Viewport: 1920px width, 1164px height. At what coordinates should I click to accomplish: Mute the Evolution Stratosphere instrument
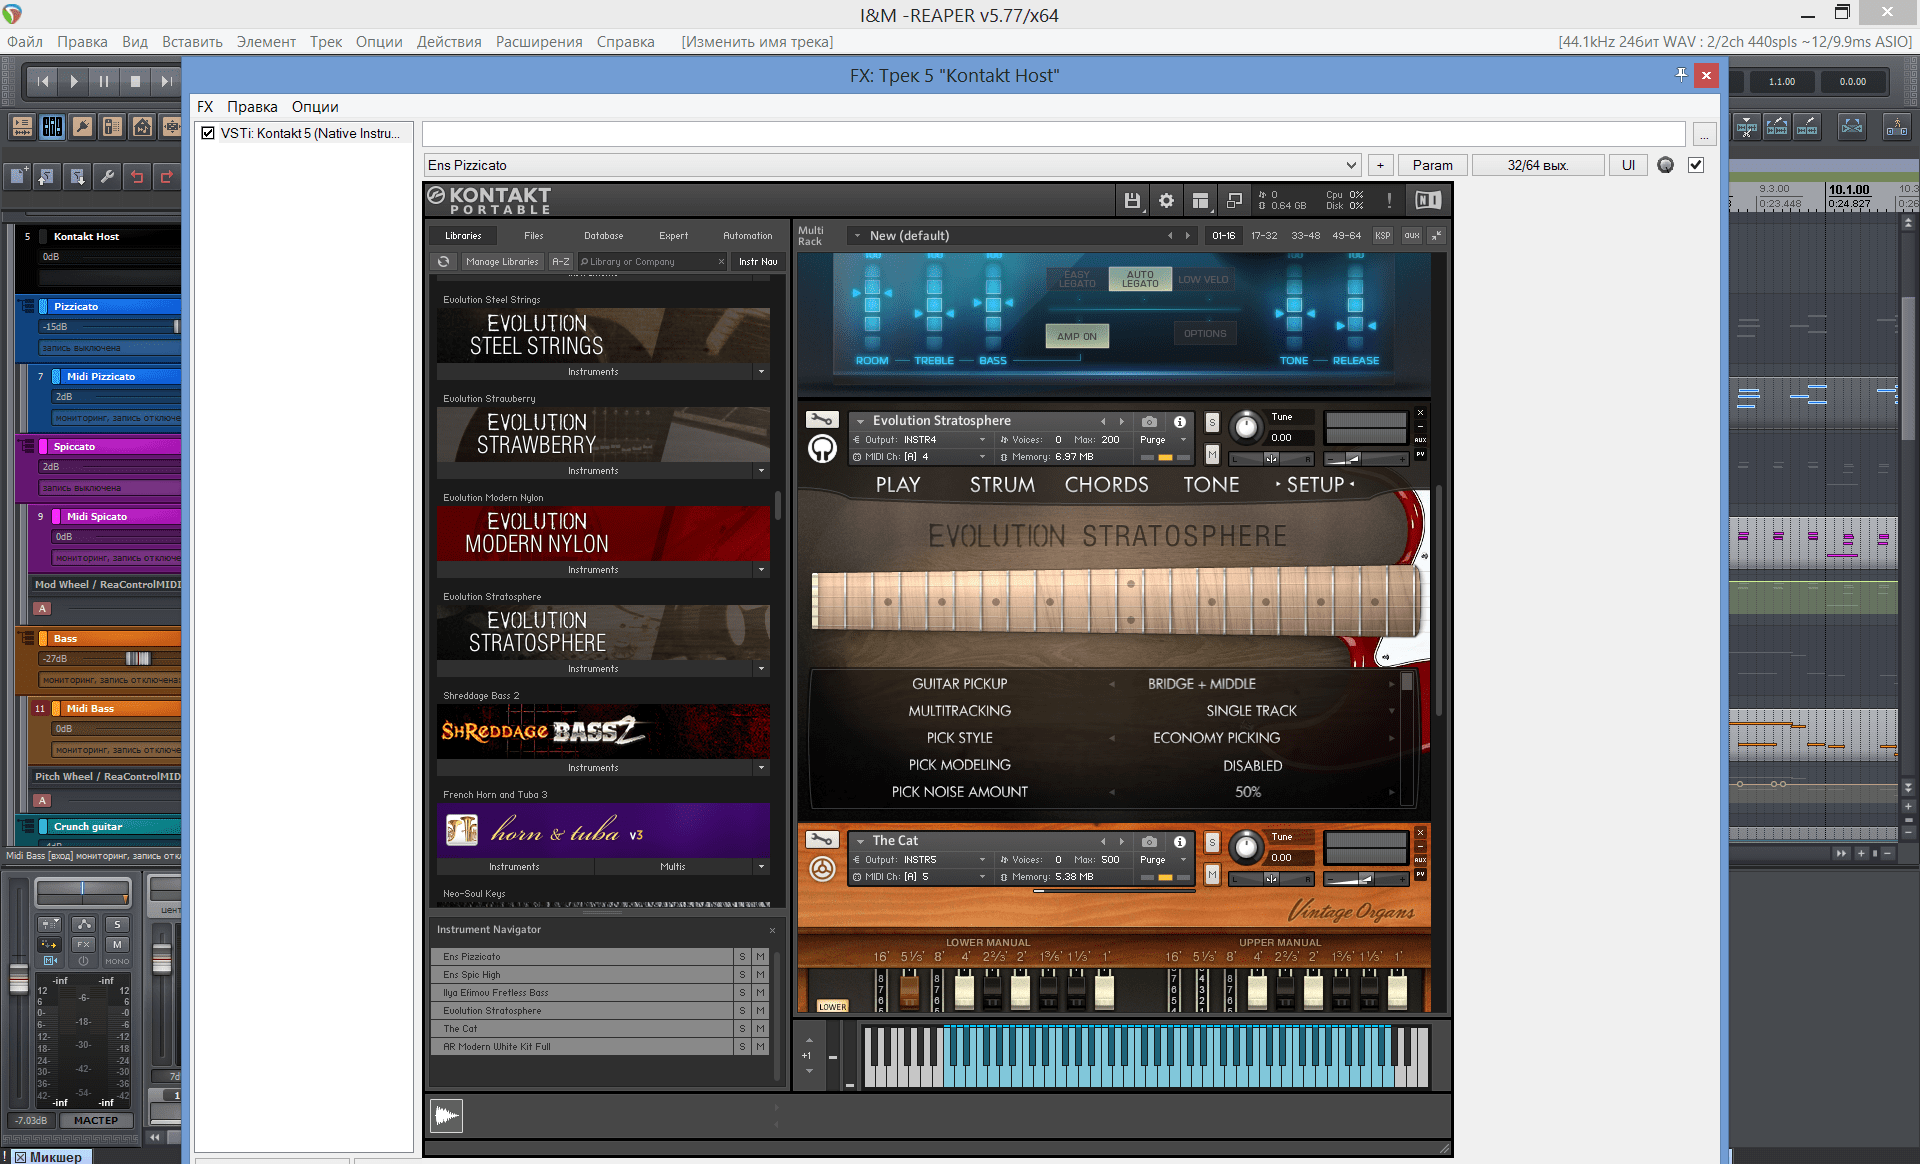[x=1212, y=456]
